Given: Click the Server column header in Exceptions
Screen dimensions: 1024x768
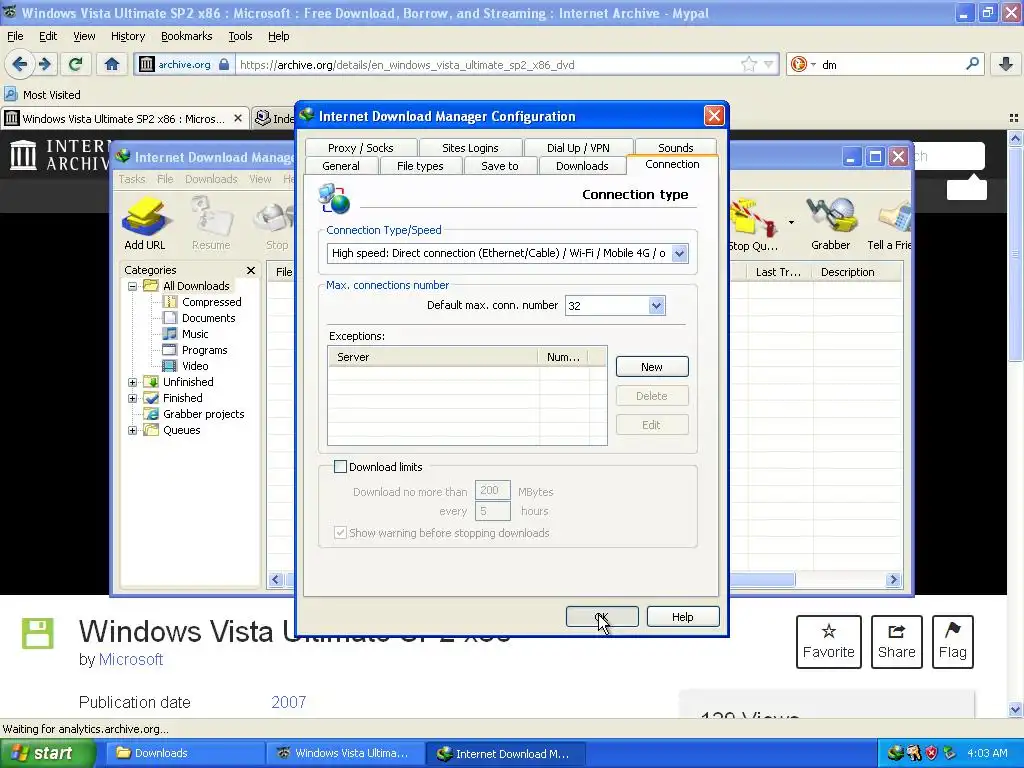Looking at the screenshot, I should (x=433, y=357).
